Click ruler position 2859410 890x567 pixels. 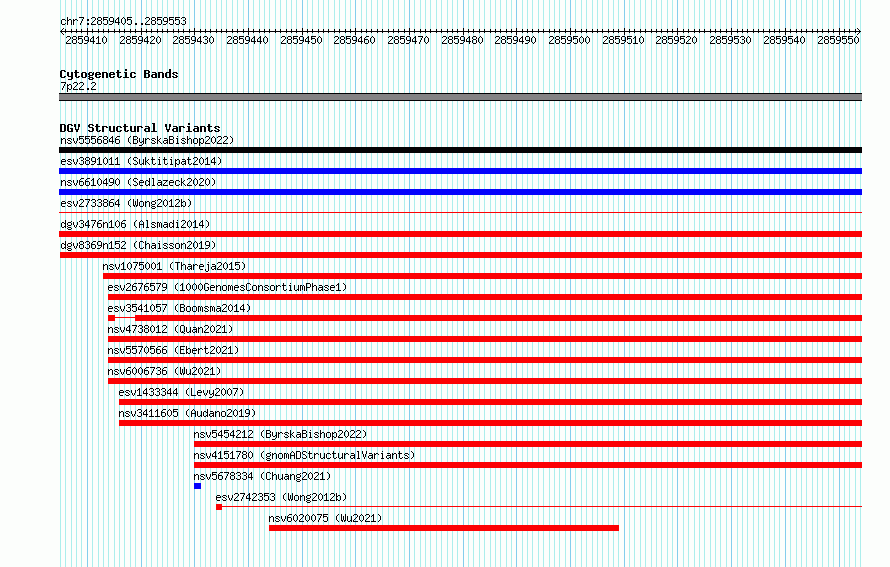86,40
